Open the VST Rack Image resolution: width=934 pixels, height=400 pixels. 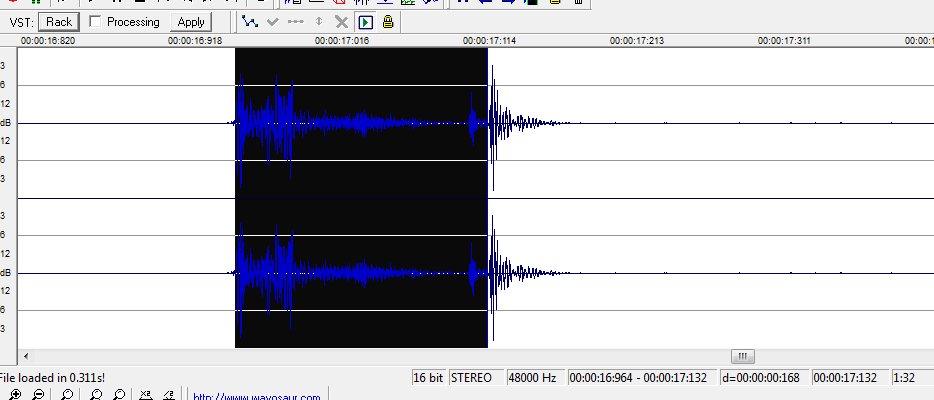[x=58, y=22]
